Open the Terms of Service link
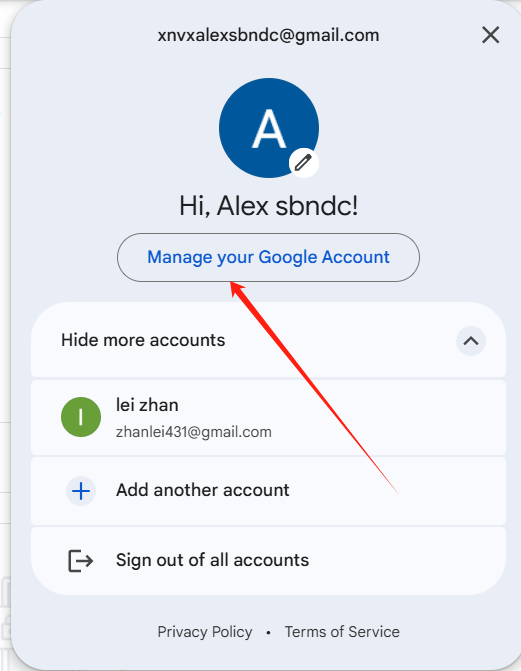The width and height of the screenshot is (521, 671). [342, 632]
